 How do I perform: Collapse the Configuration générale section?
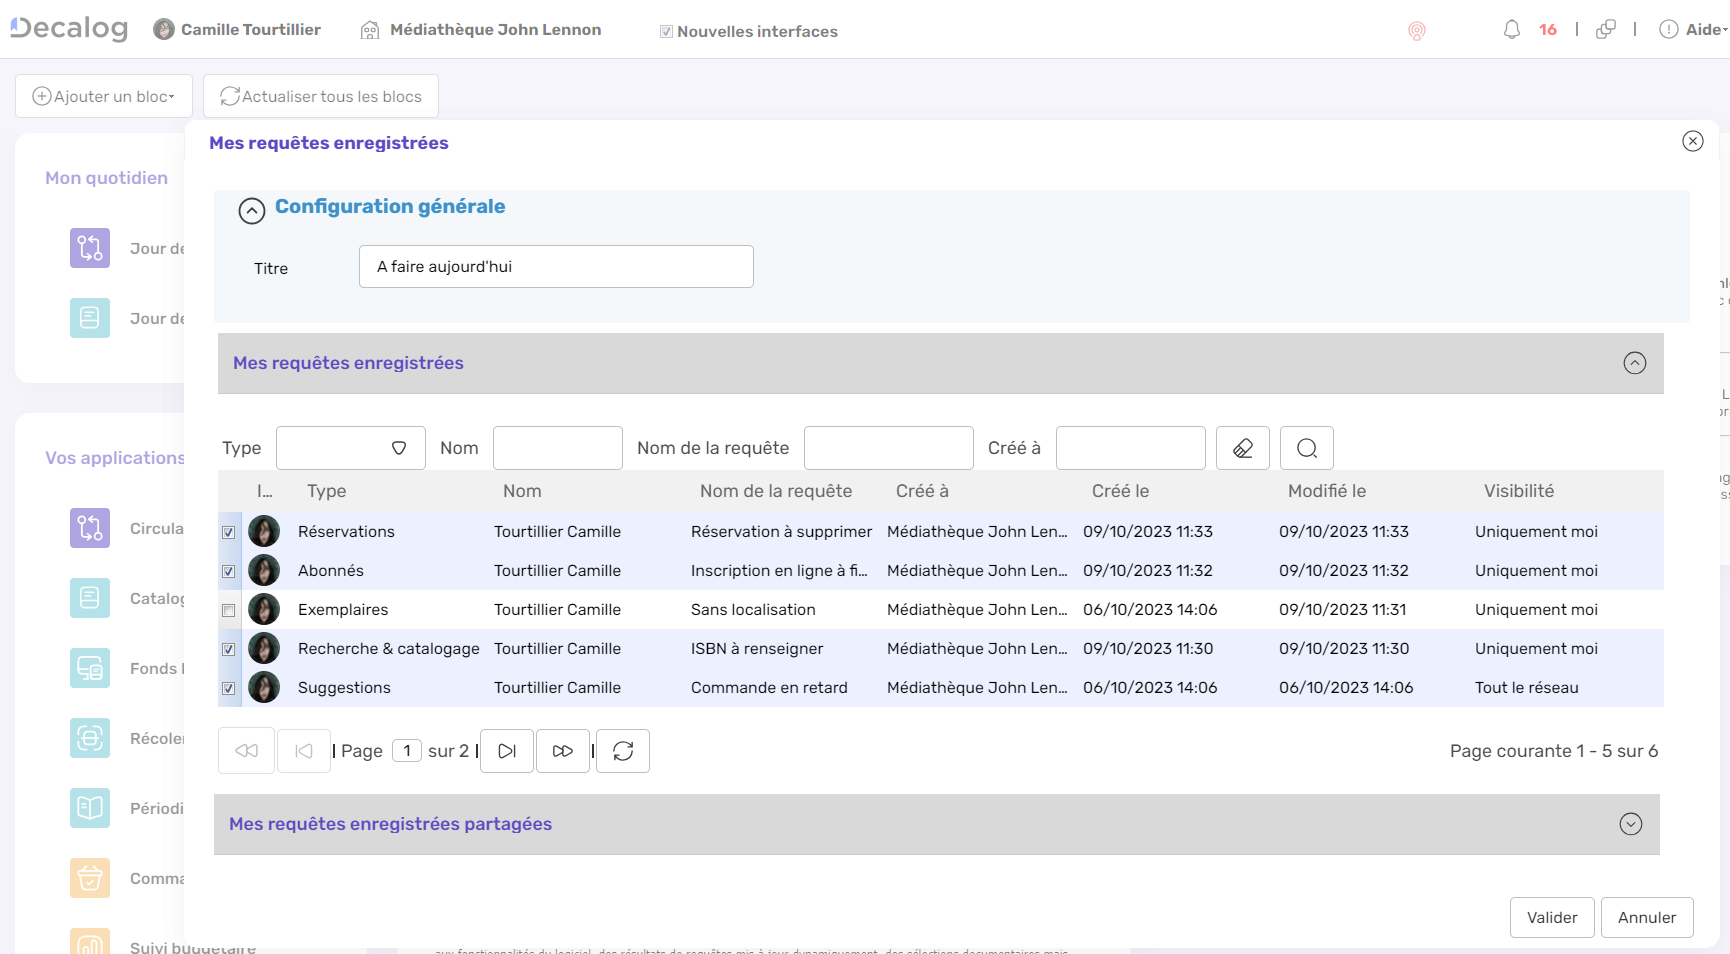(251, 211)
